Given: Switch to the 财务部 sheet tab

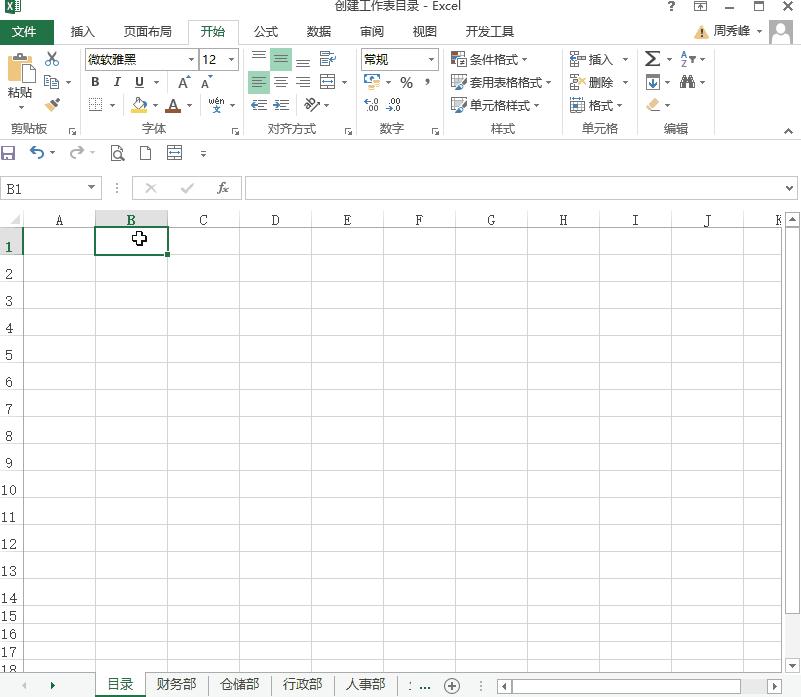Looking at the screenshot, I should (x=176, y=684).
